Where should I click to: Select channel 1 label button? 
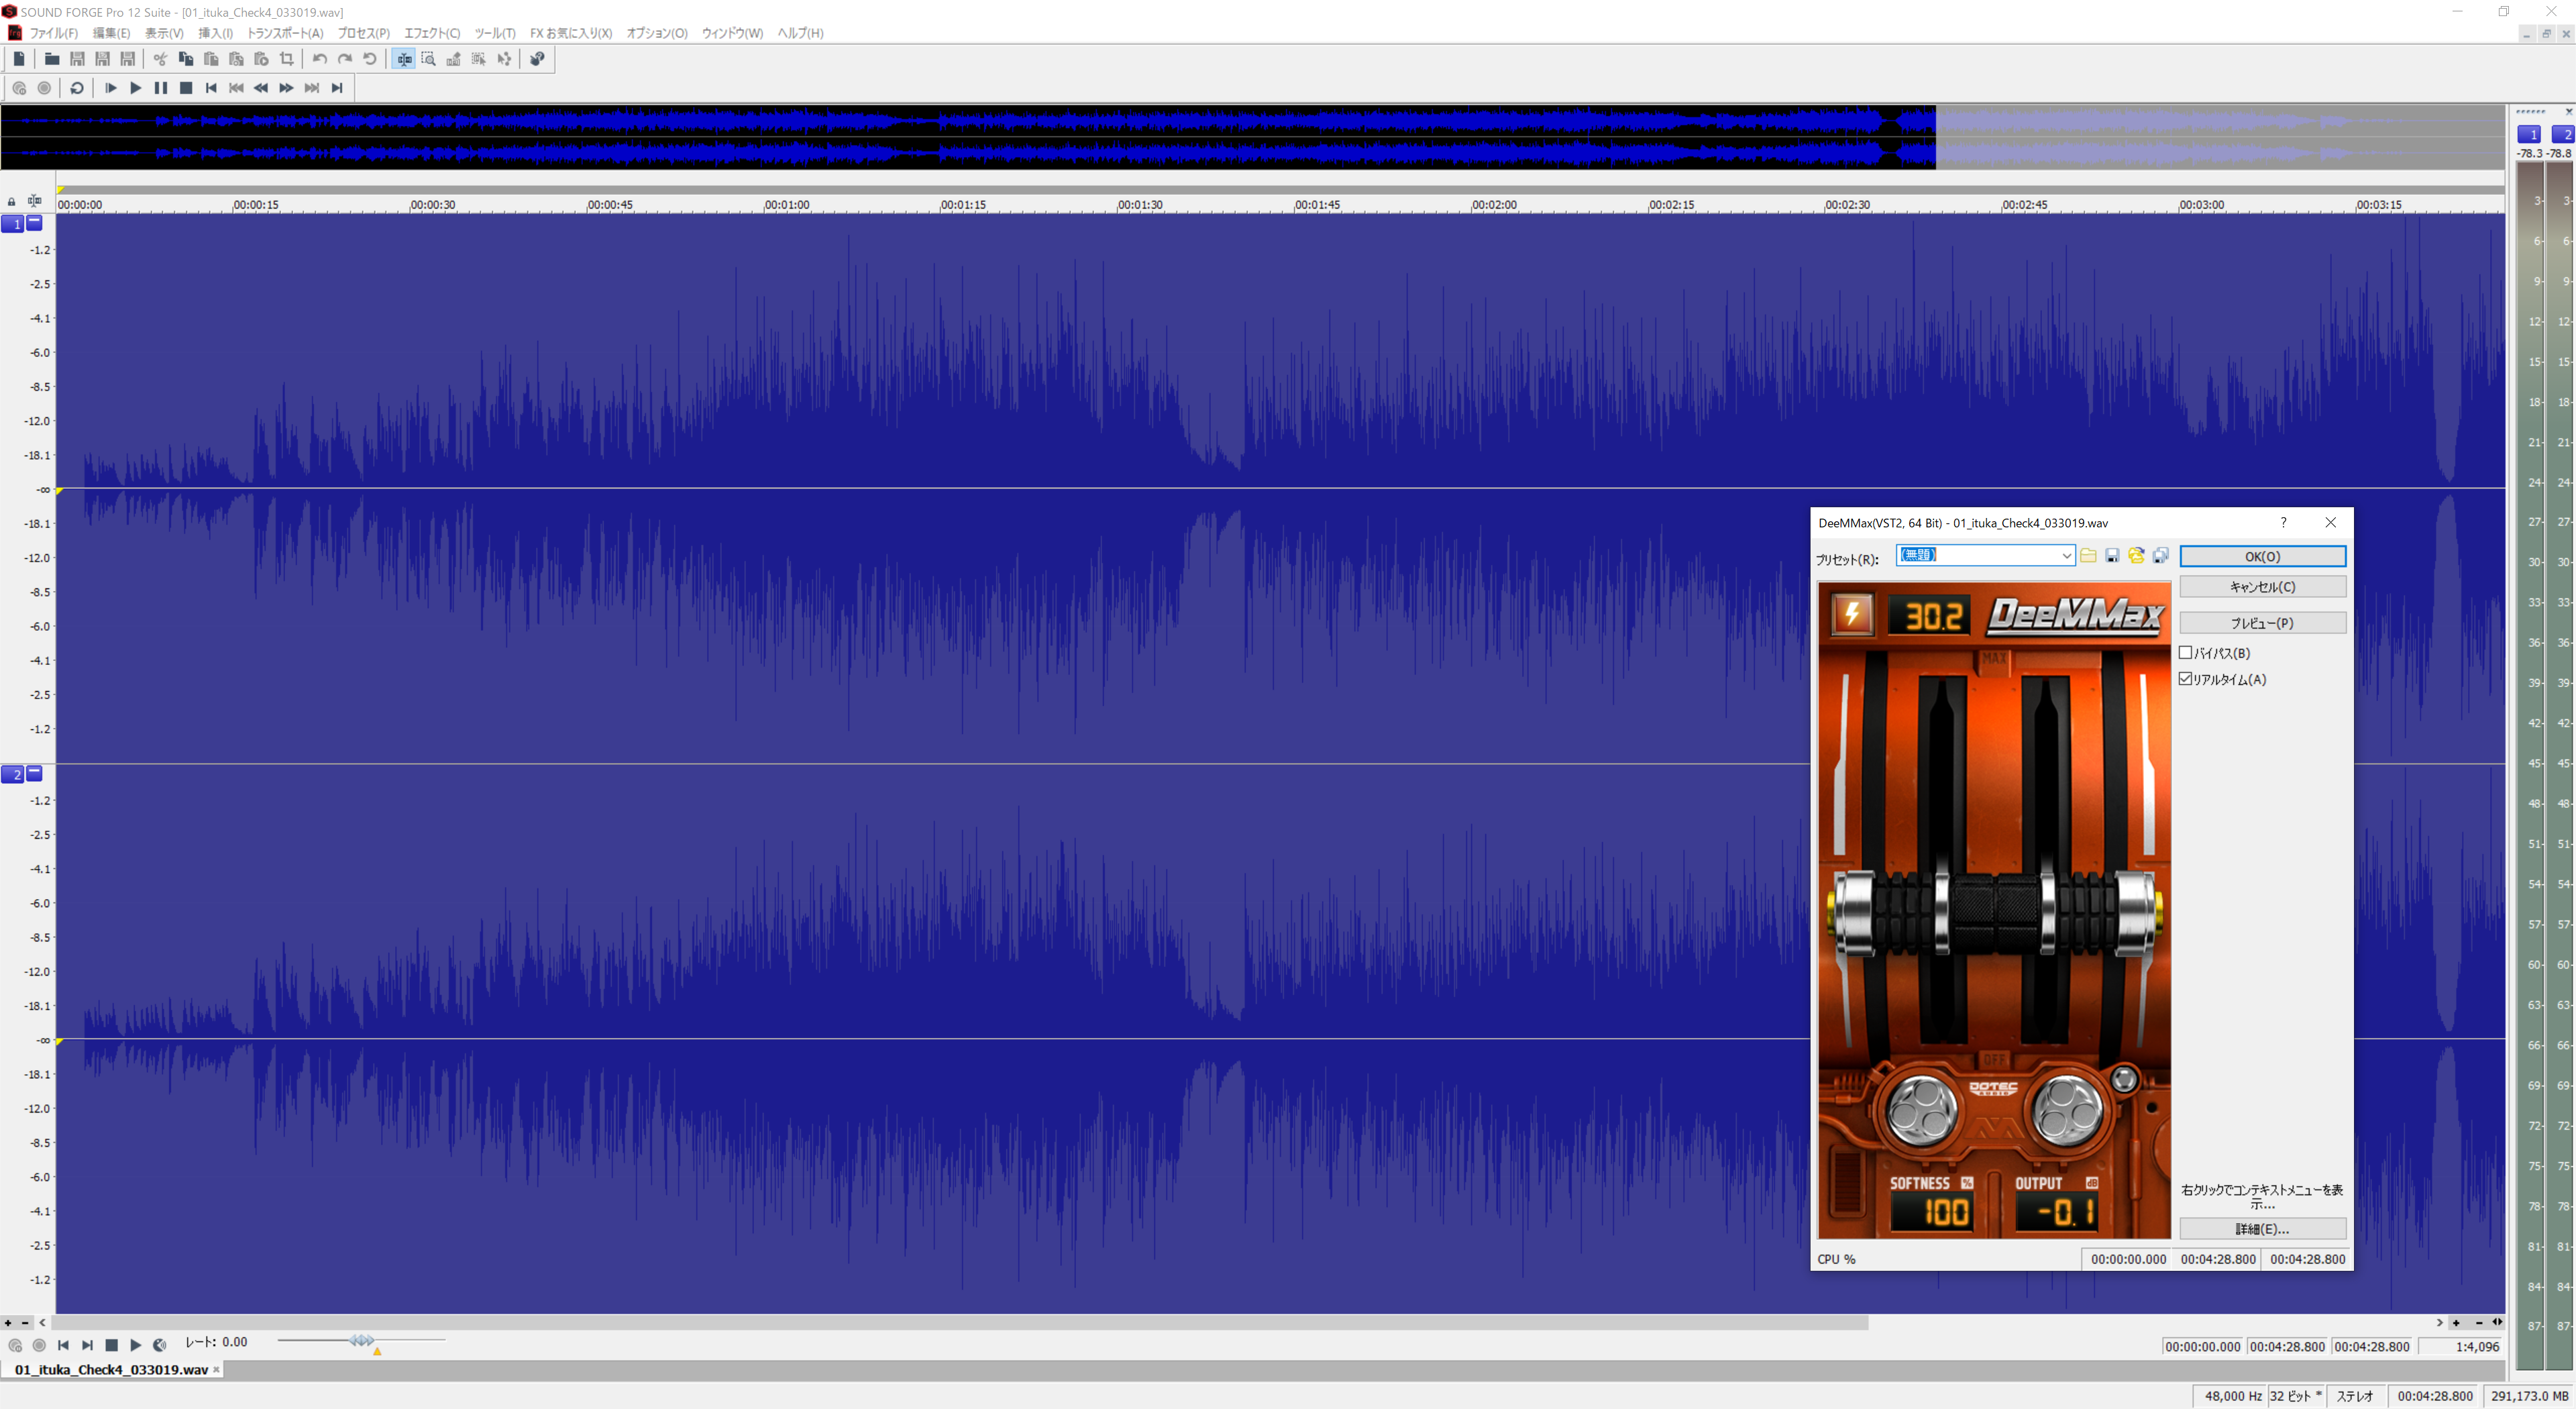tap(13, 224)
